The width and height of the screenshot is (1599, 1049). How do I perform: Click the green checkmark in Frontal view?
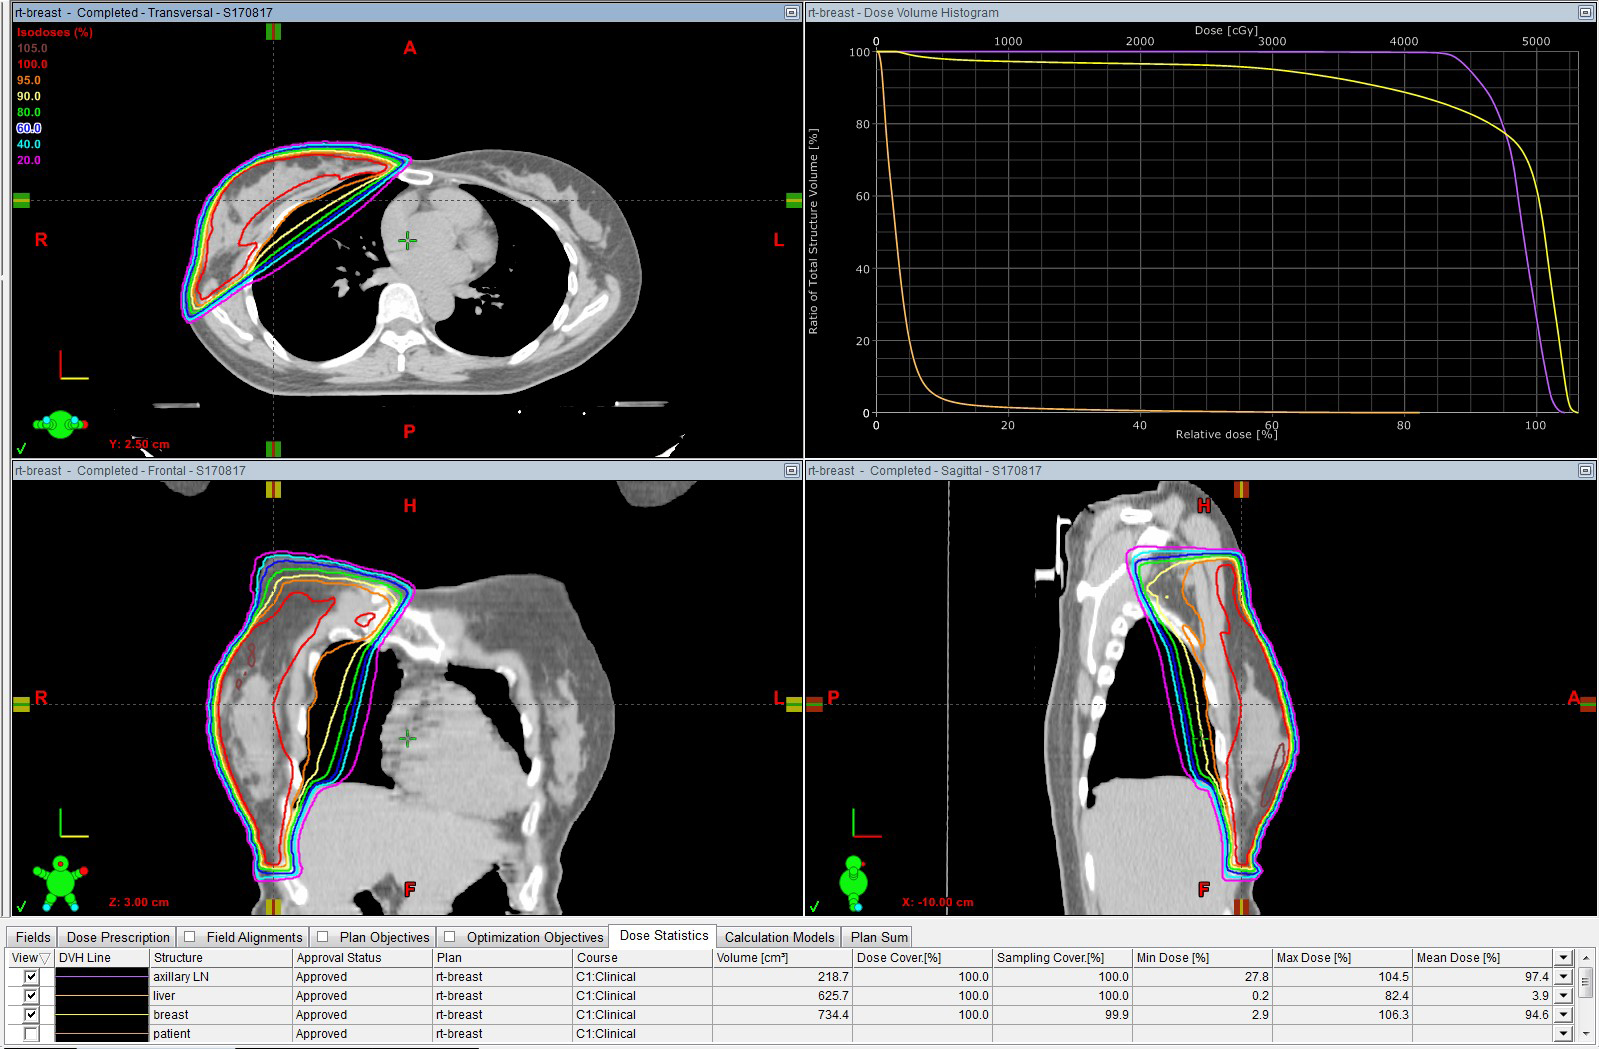(21, 907)
